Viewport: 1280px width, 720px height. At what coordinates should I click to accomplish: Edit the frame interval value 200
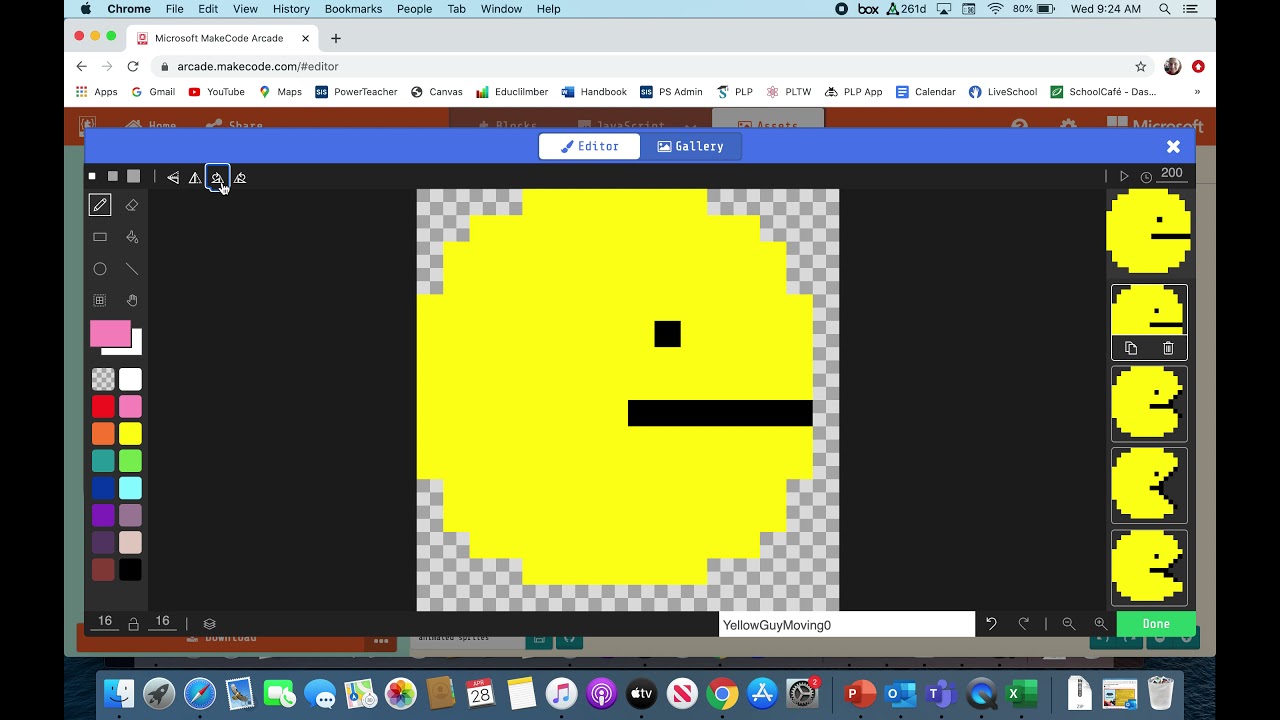click(x=1171, y=174)
